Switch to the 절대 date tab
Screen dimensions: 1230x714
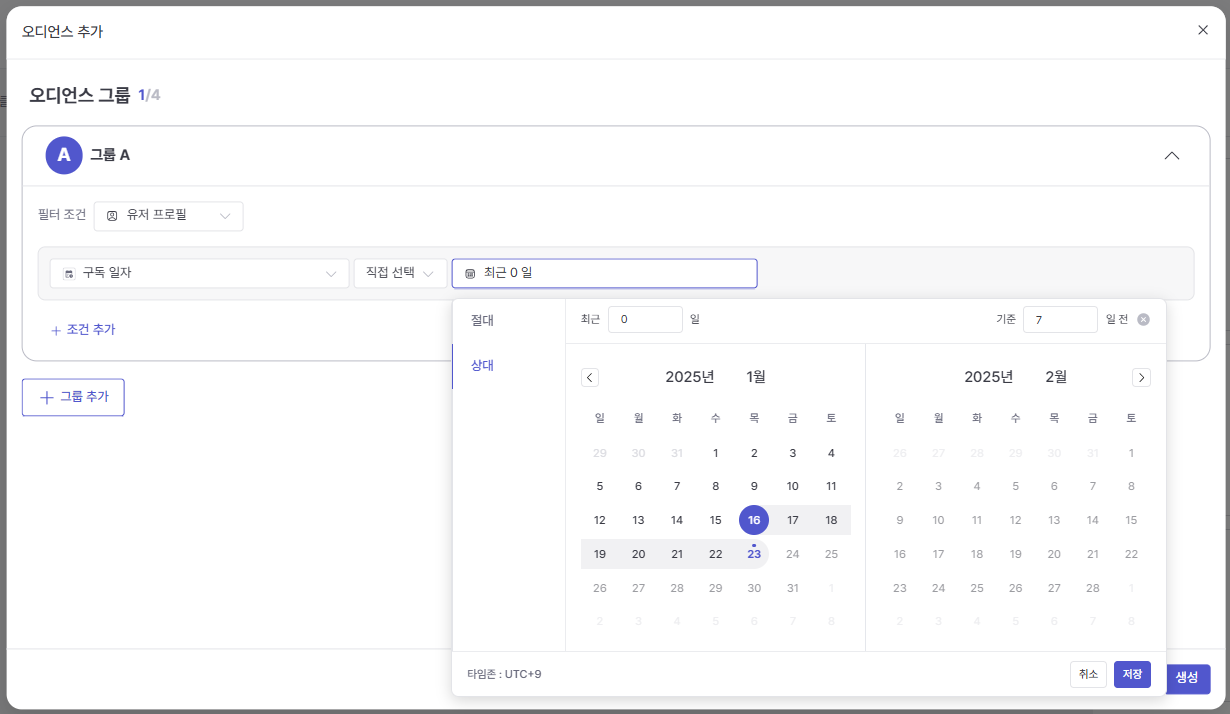point(483,320)
